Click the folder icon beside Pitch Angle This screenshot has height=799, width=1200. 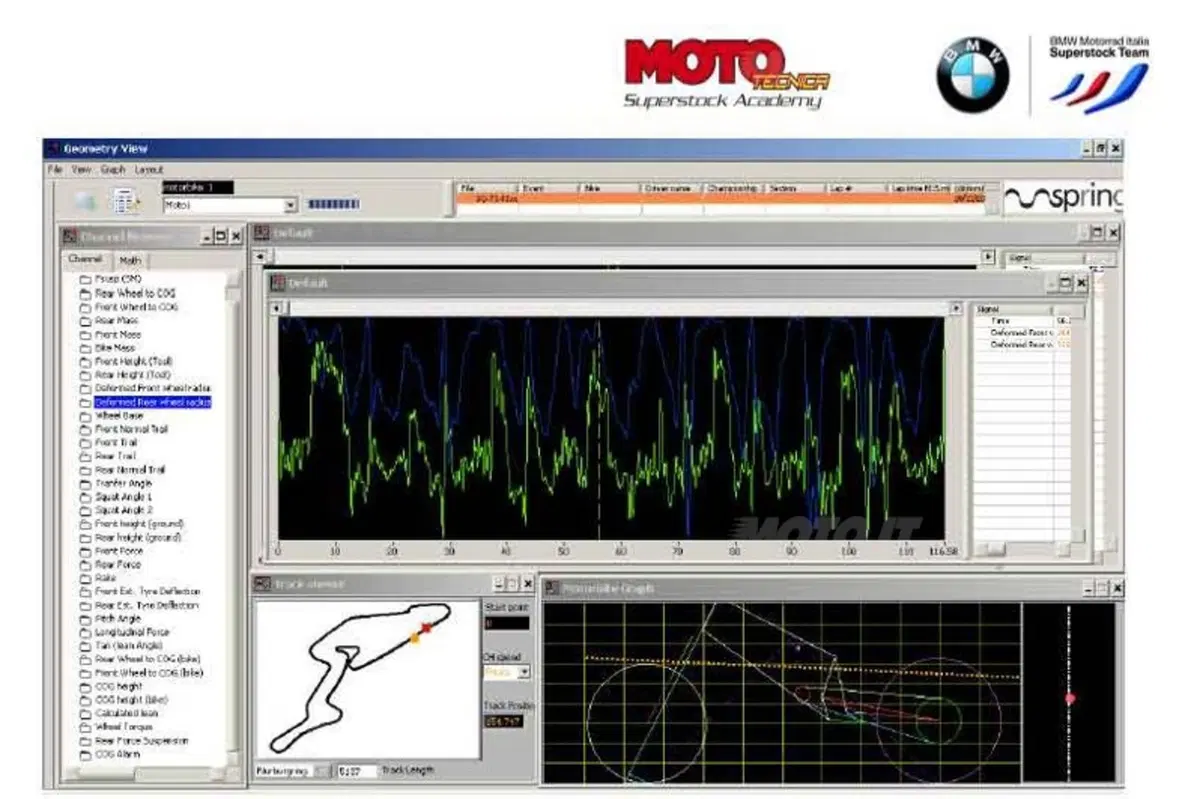click(x=86, y=619)
